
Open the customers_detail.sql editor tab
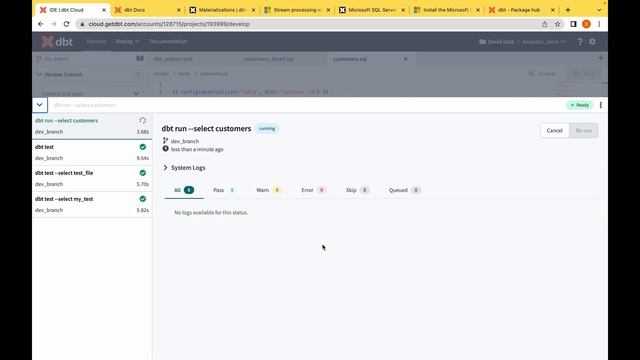(x=268, y=59)
